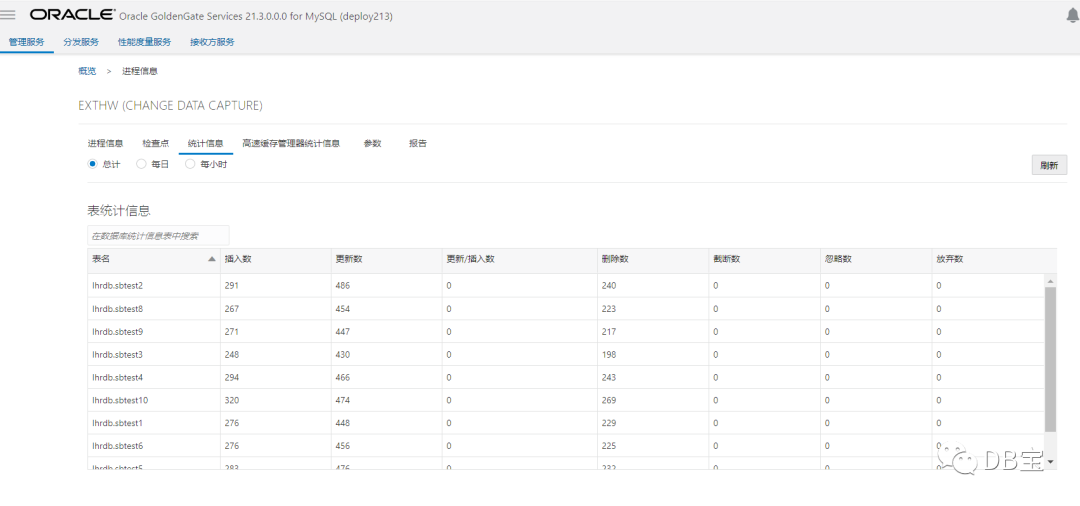This screenshot has width=1080, height=506.
Task: Open the 参数 sub-tab
Action: tap(373, 143)
